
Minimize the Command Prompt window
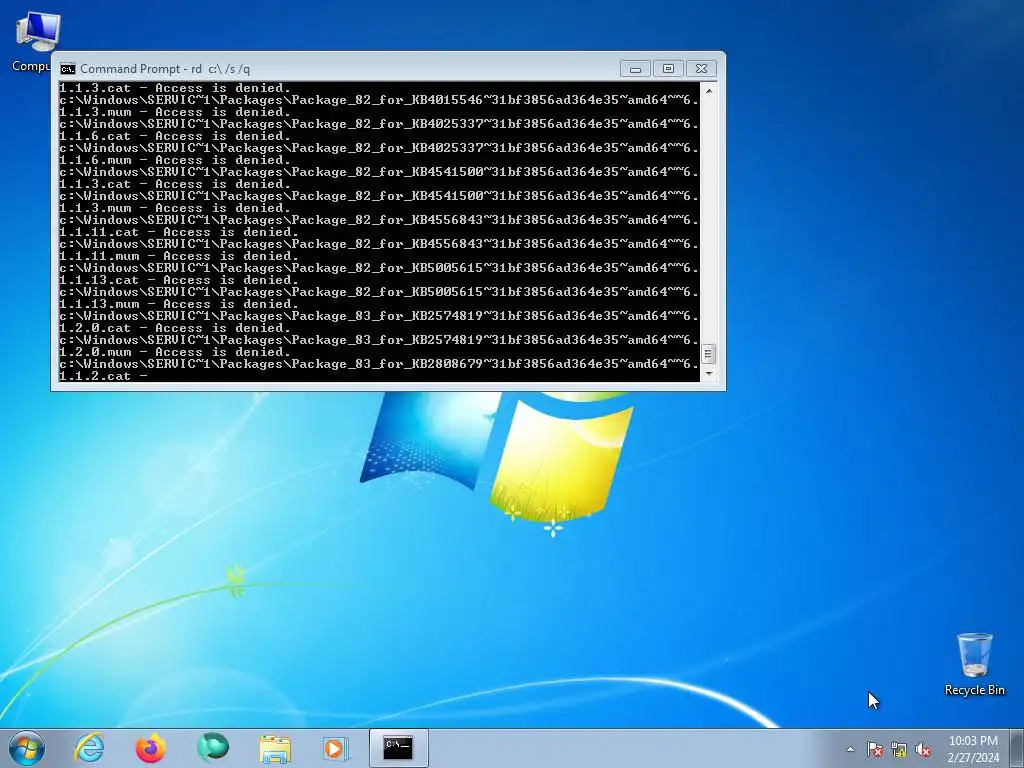[635, 69]
